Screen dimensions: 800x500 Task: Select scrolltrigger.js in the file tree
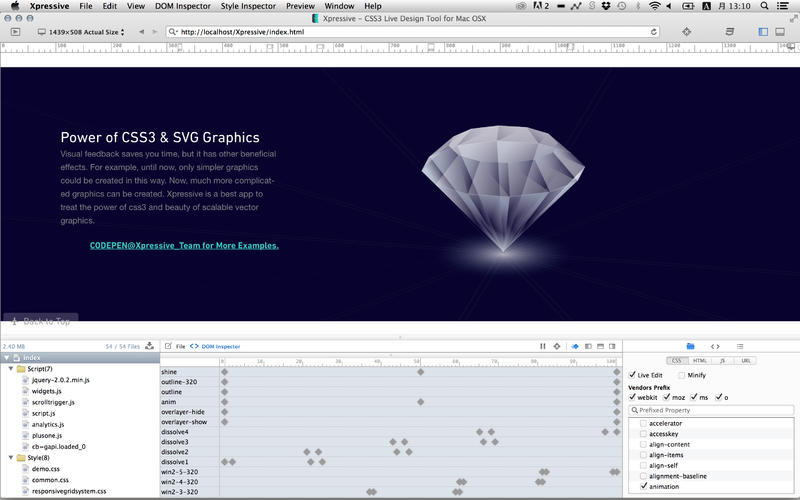pos(53,402)
